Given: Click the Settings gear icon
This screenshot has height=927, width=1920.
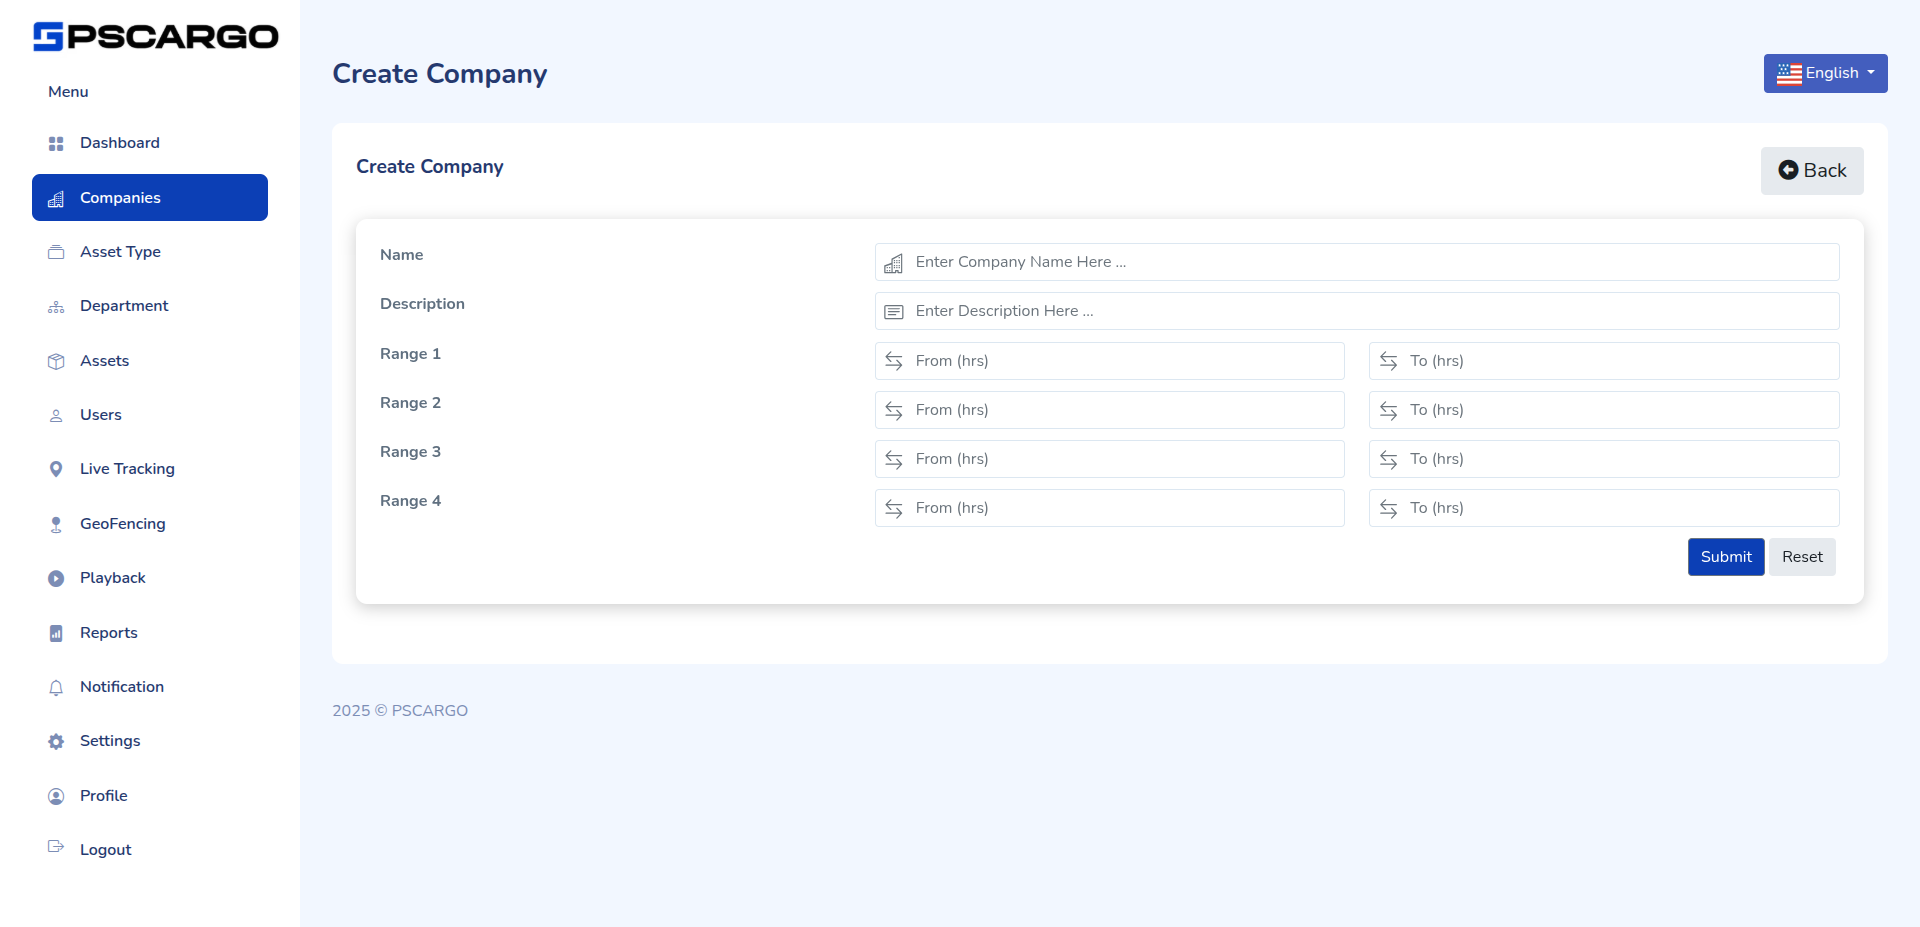Looking at the screenshot, I should pyautogui.click(x=56, y=741).
